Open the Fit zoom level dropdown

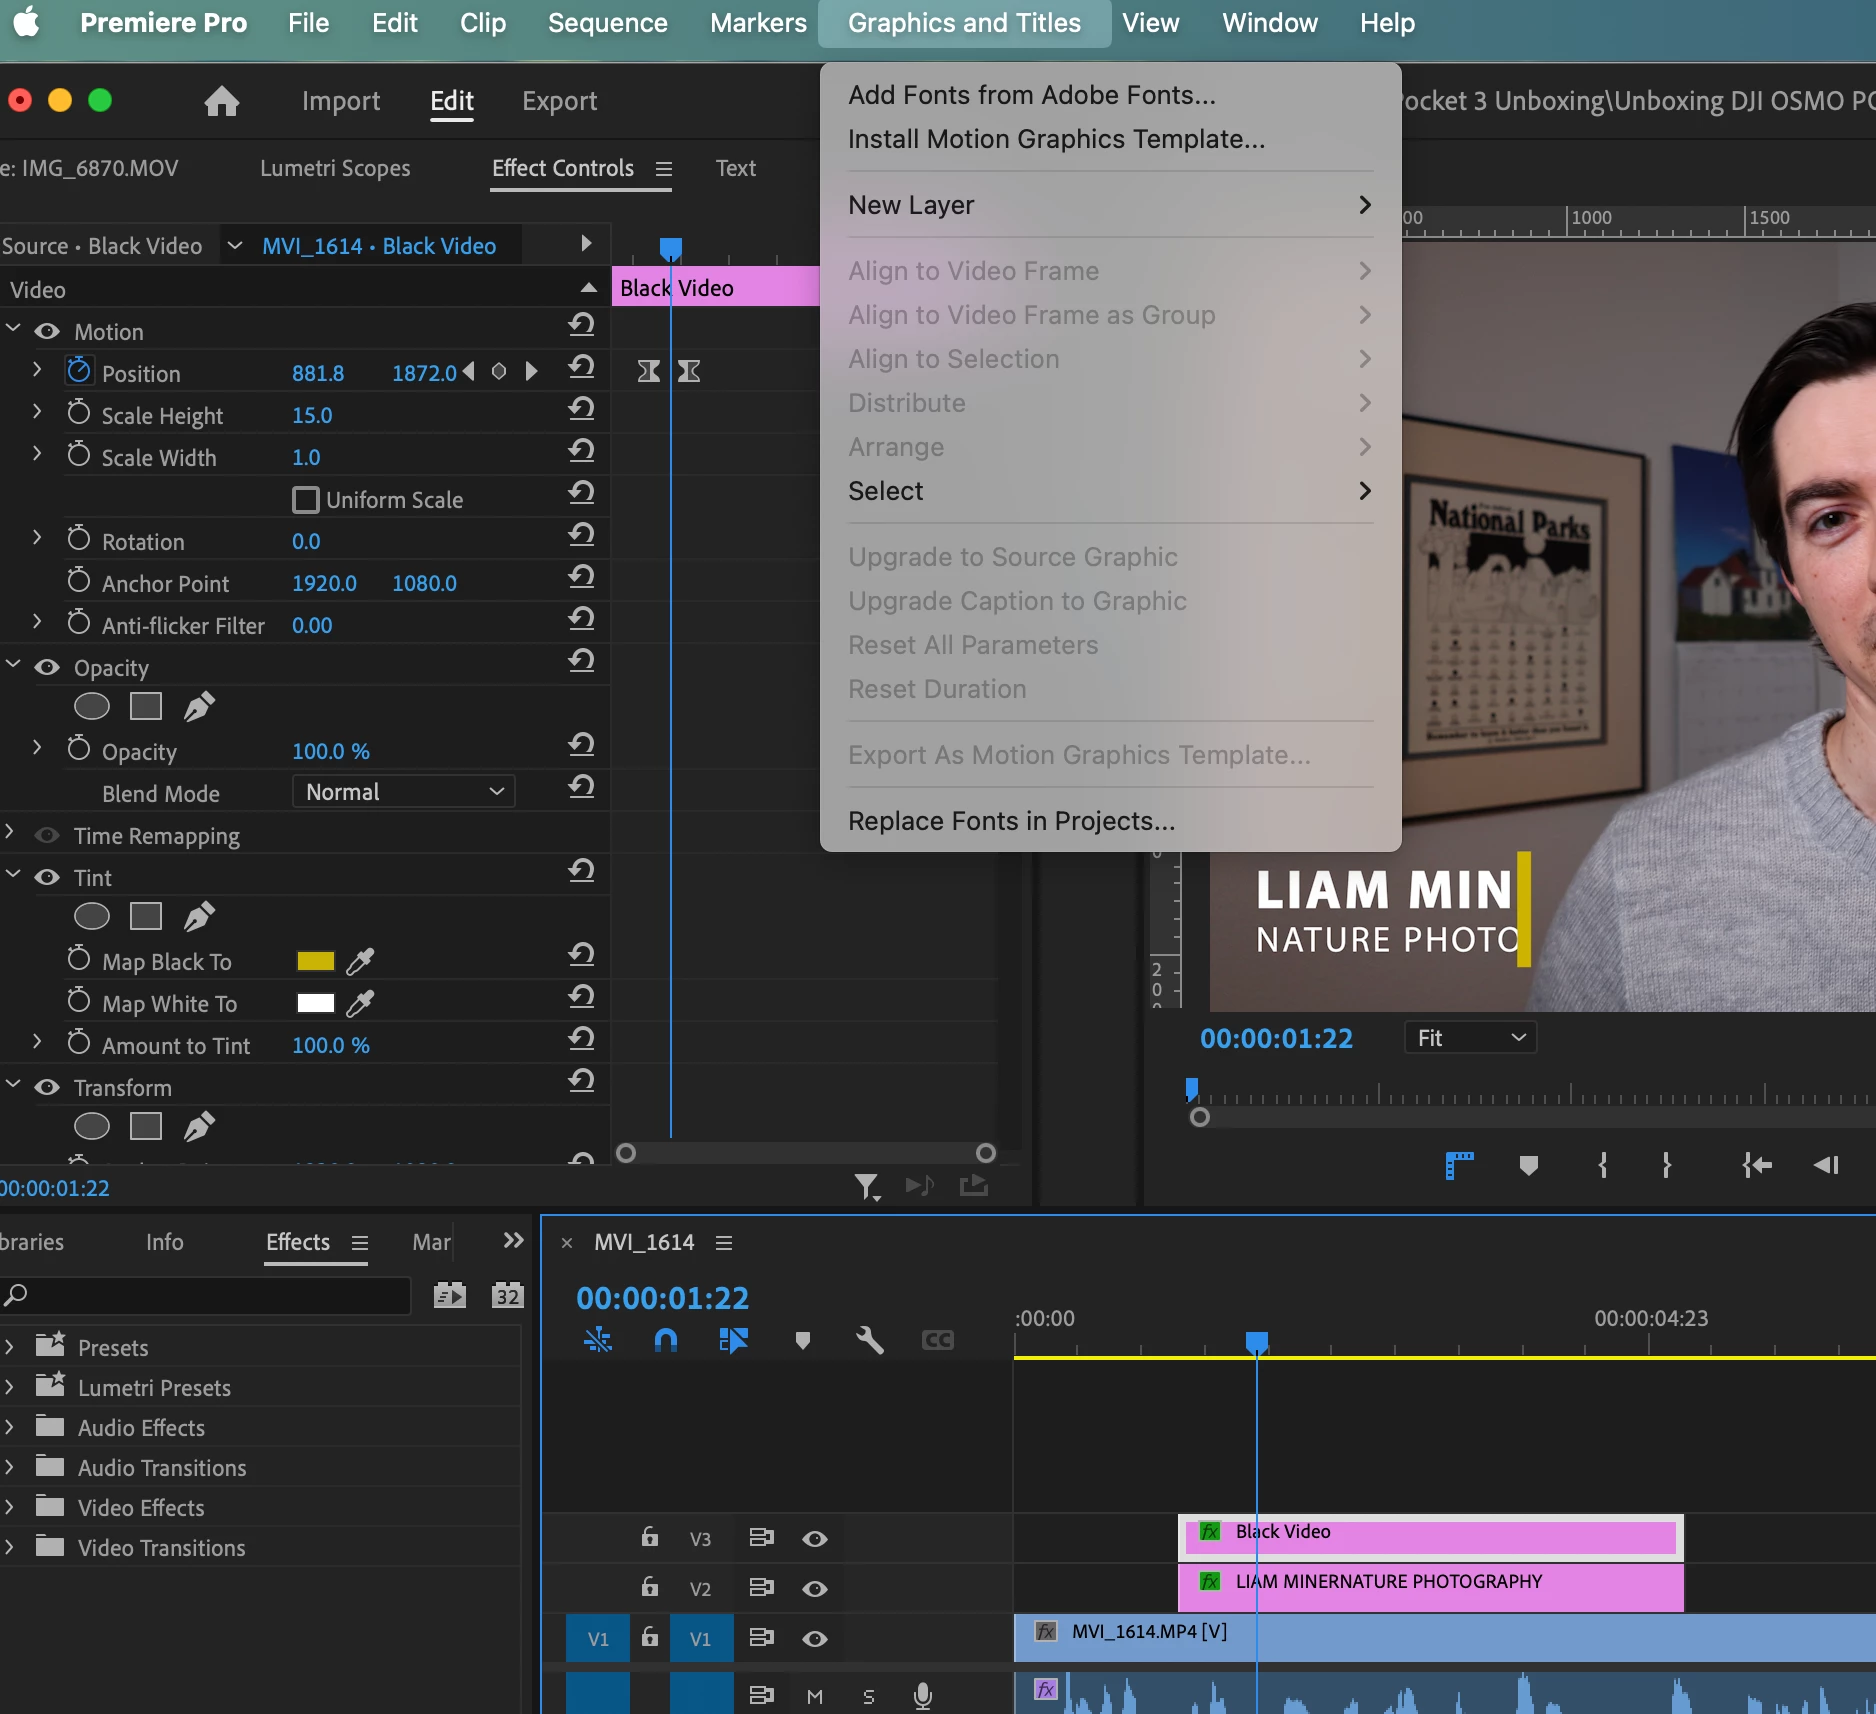coord(1470,1038)
